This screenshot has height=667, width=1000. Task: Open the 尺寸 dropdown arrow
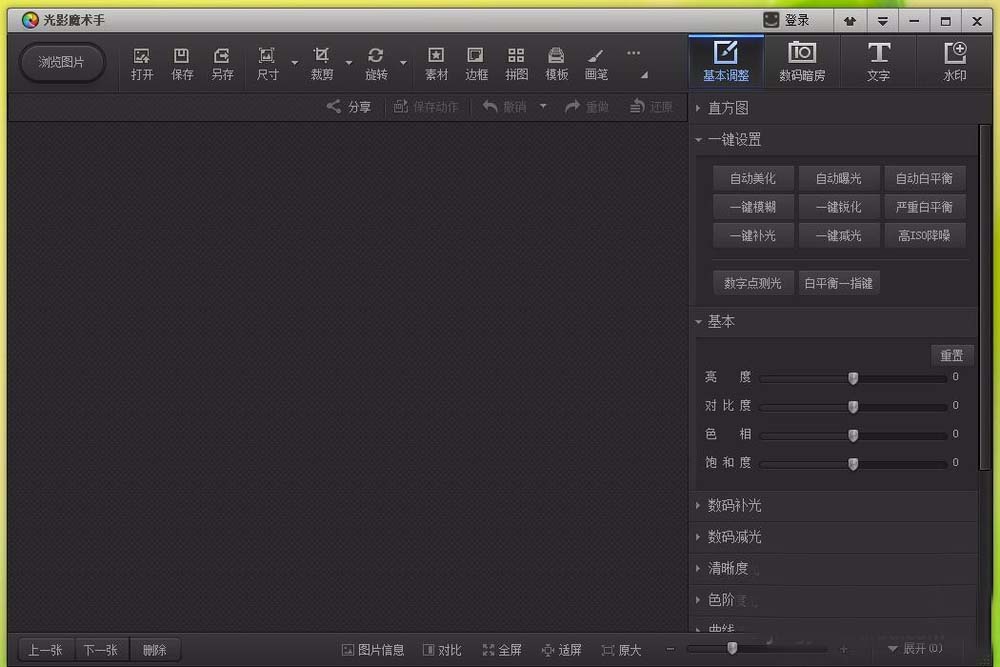coord(295,62)
